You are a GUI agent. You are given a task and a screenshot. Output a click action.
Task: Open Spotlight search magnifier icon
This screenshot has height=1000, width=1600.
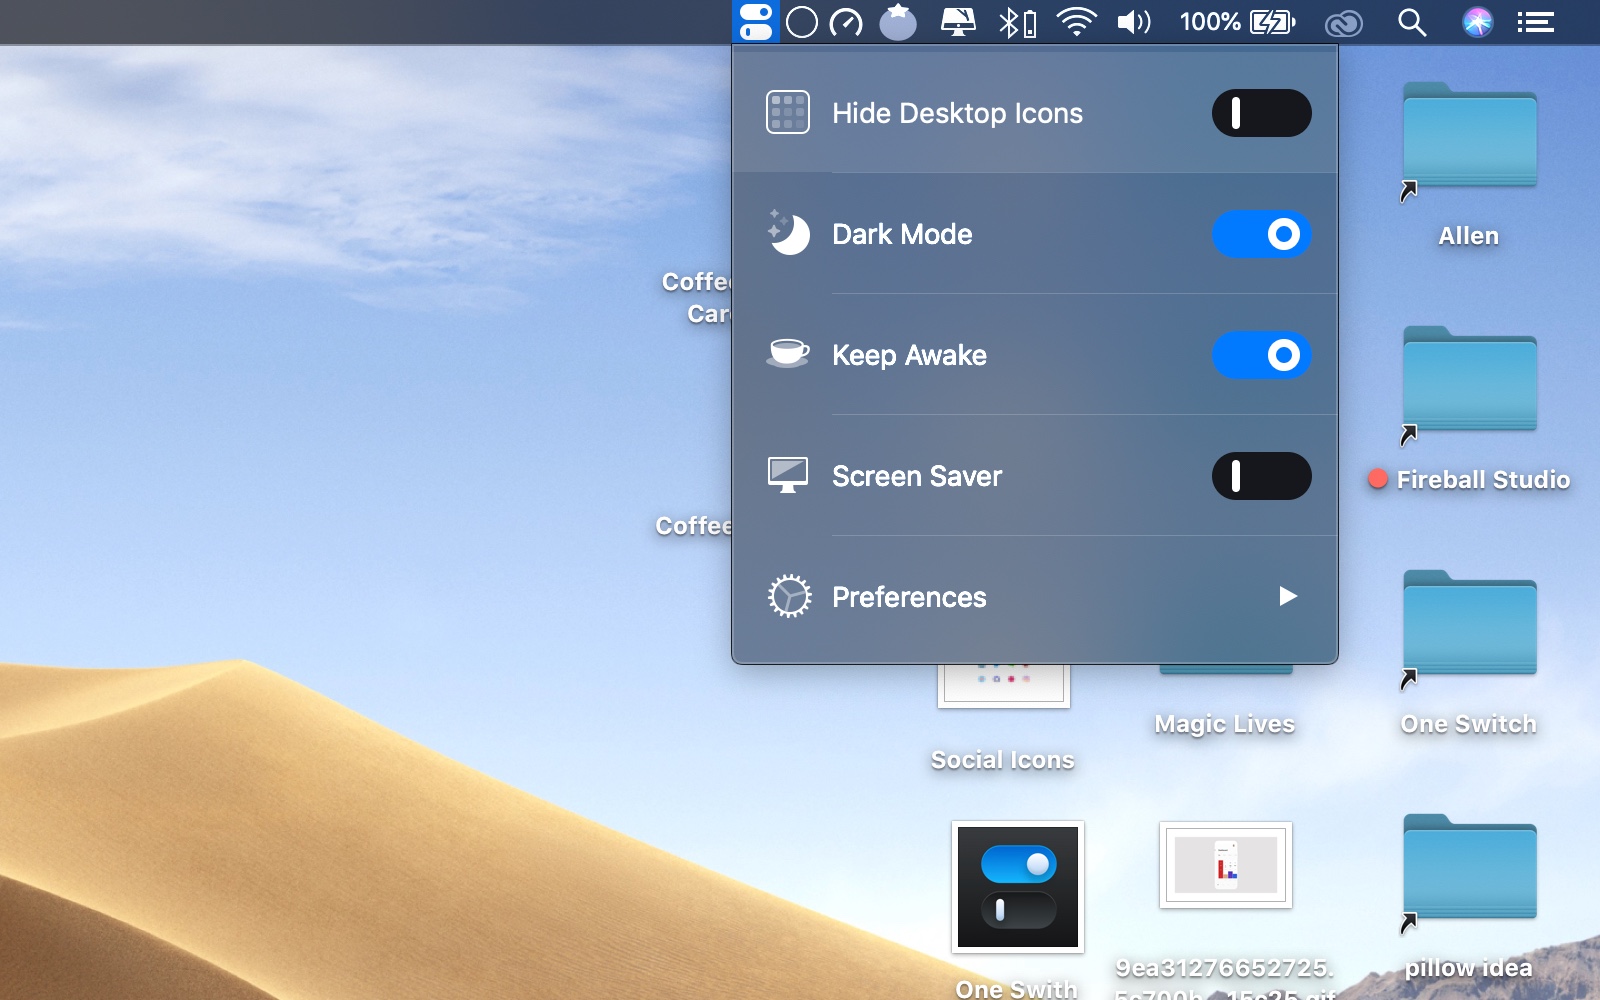1411,22
